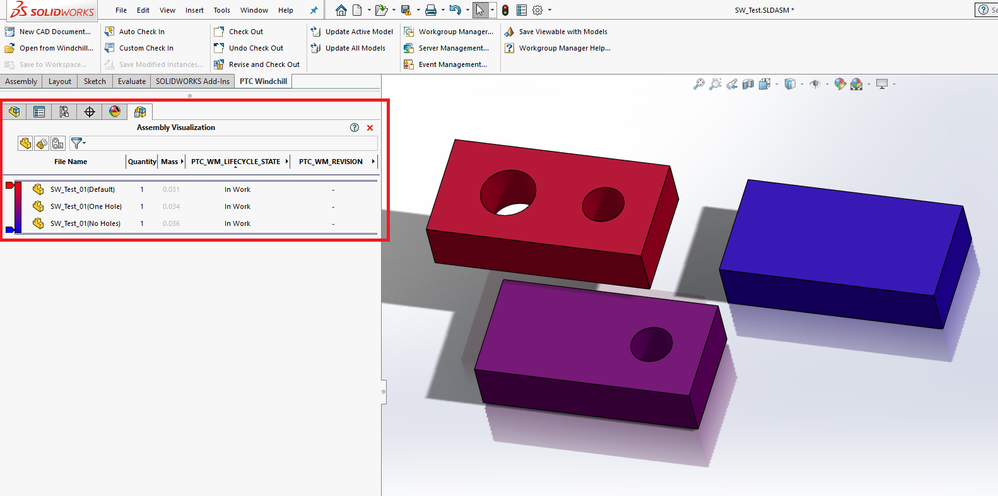The image size is (998, 496).
Task: Click the Zoom to Fit magnifier icon
Action: tap(697, 85)
